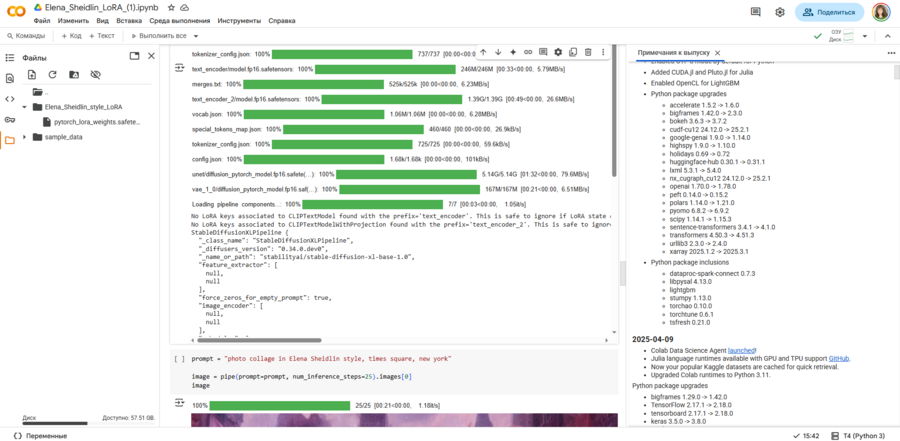The height and width of the screenshot is (441, 900).
Task: Add a comment to the cell
Action: (x=543, y=52)
